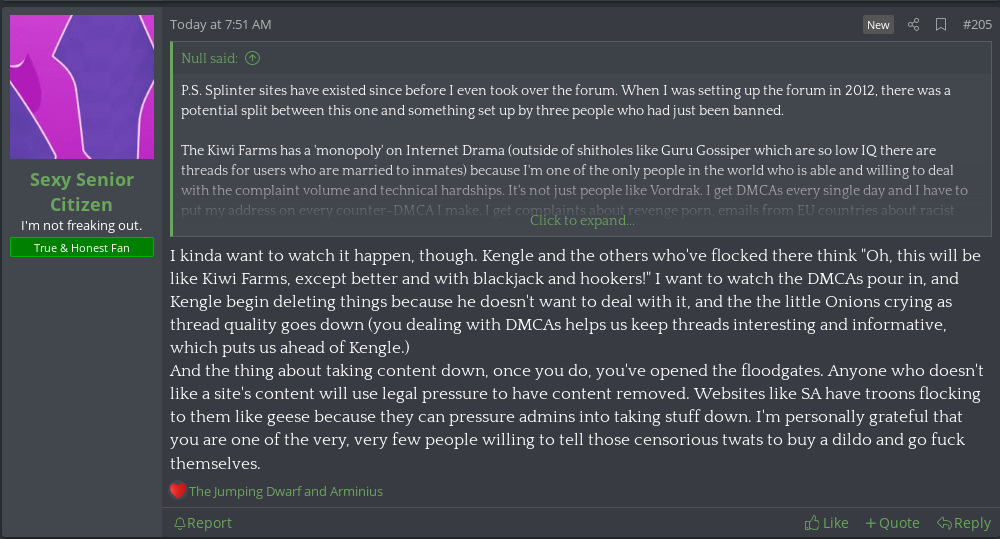Click the share icon on post header
This screenshot has width=1000, height=539.
pyautogui.click(x=913, y=25)
